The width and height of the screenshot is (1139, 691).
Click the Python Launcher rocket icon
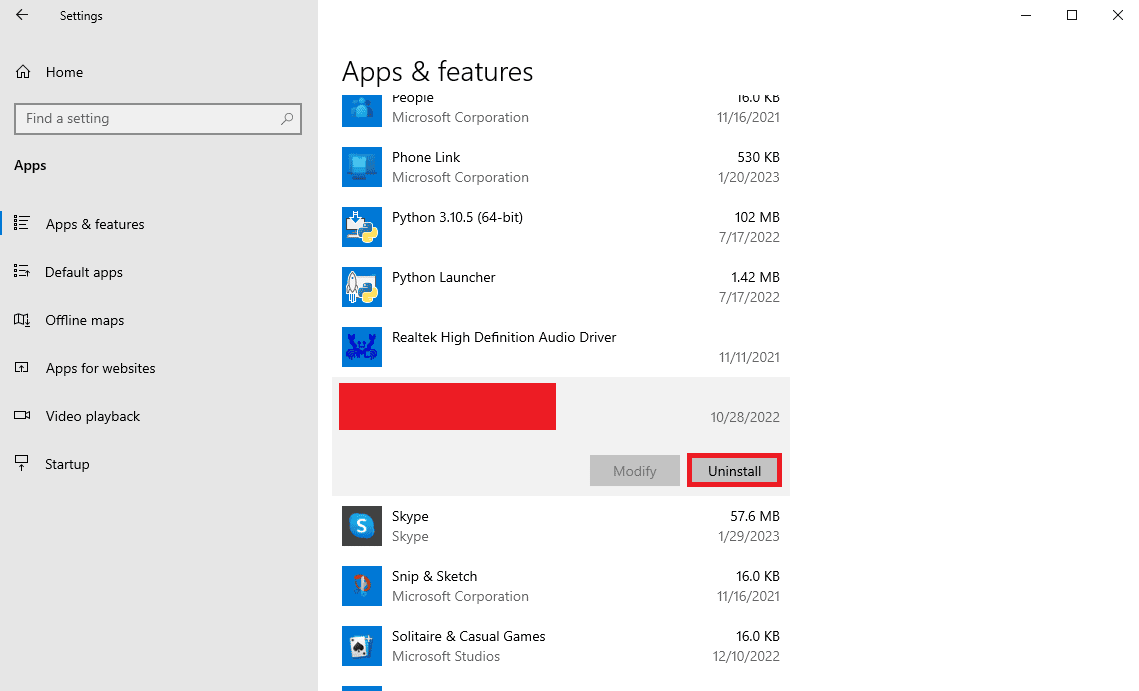361,287
